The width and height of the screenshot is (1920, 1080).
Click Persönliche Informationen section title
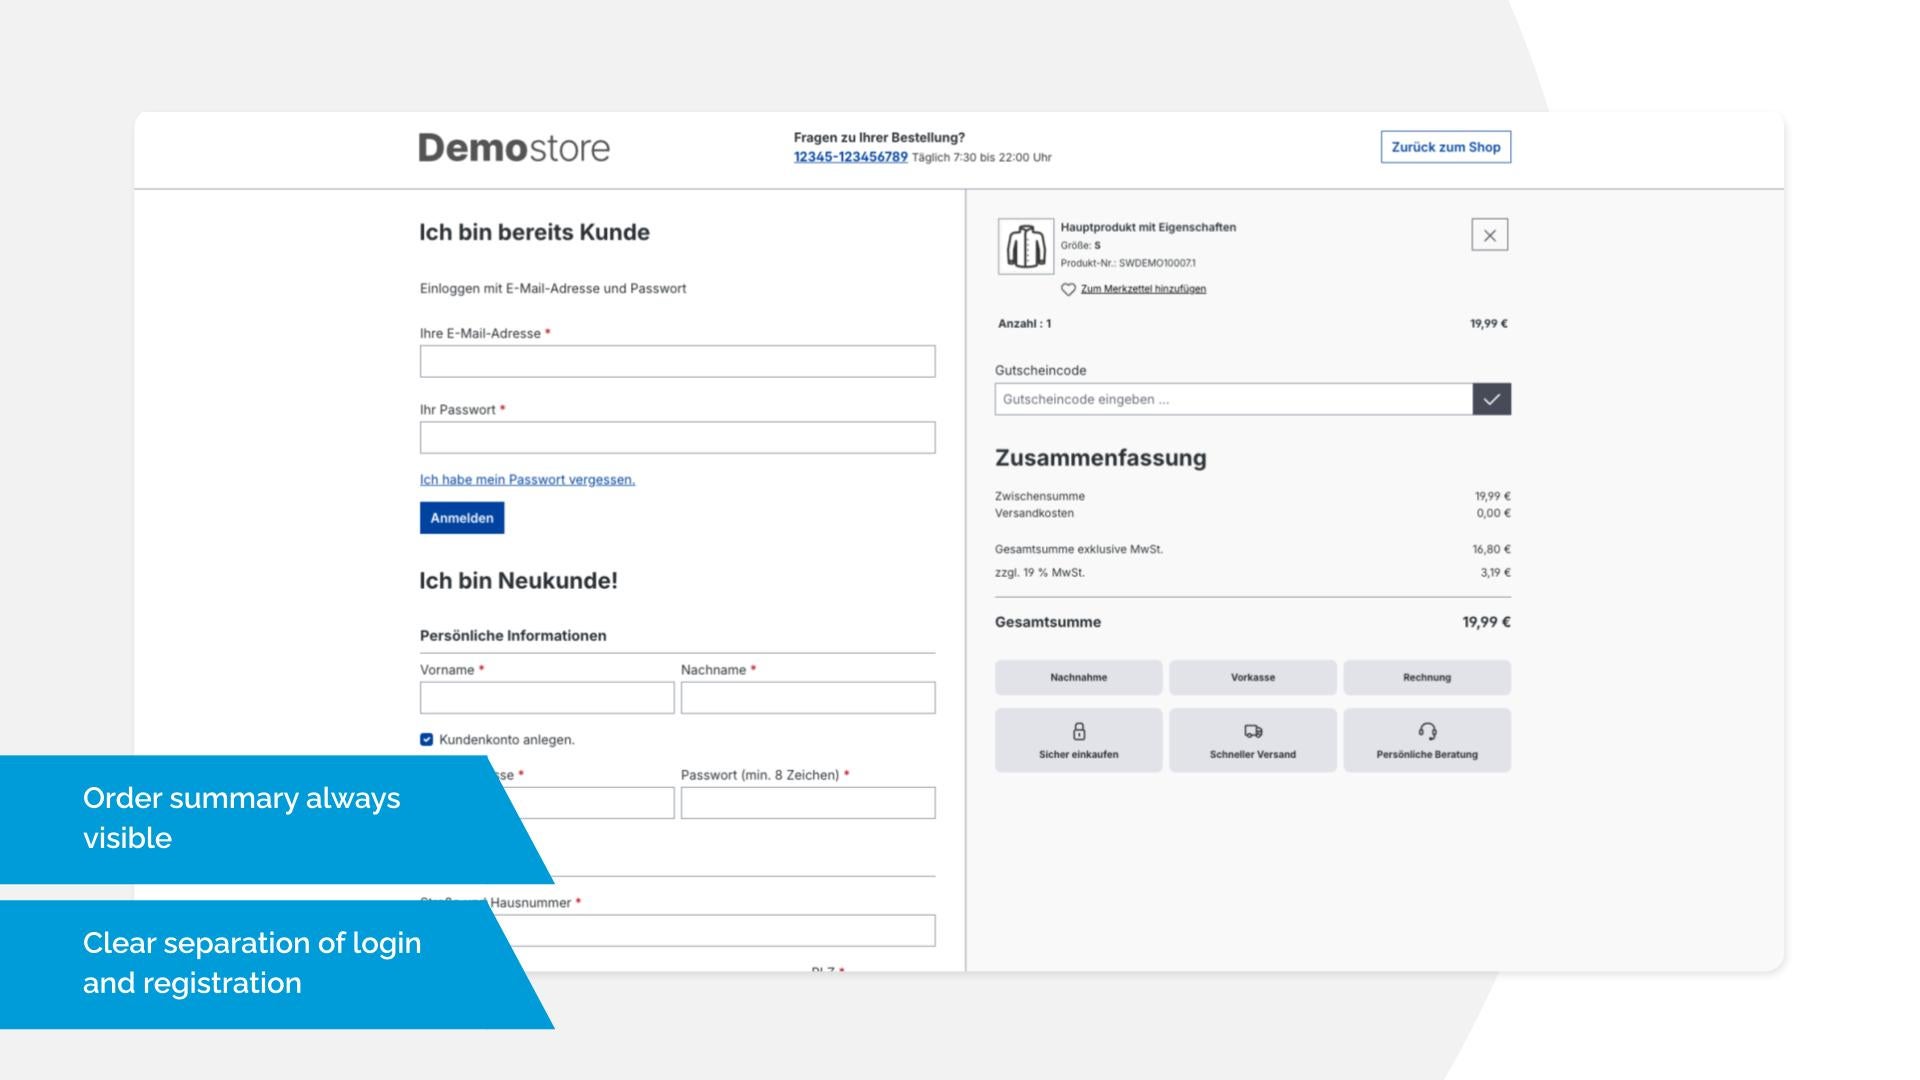click(513, 636)
